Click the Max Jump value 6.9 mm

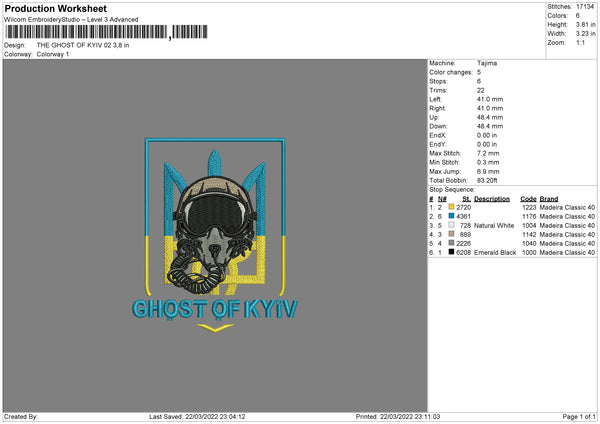tap(488, 171)
